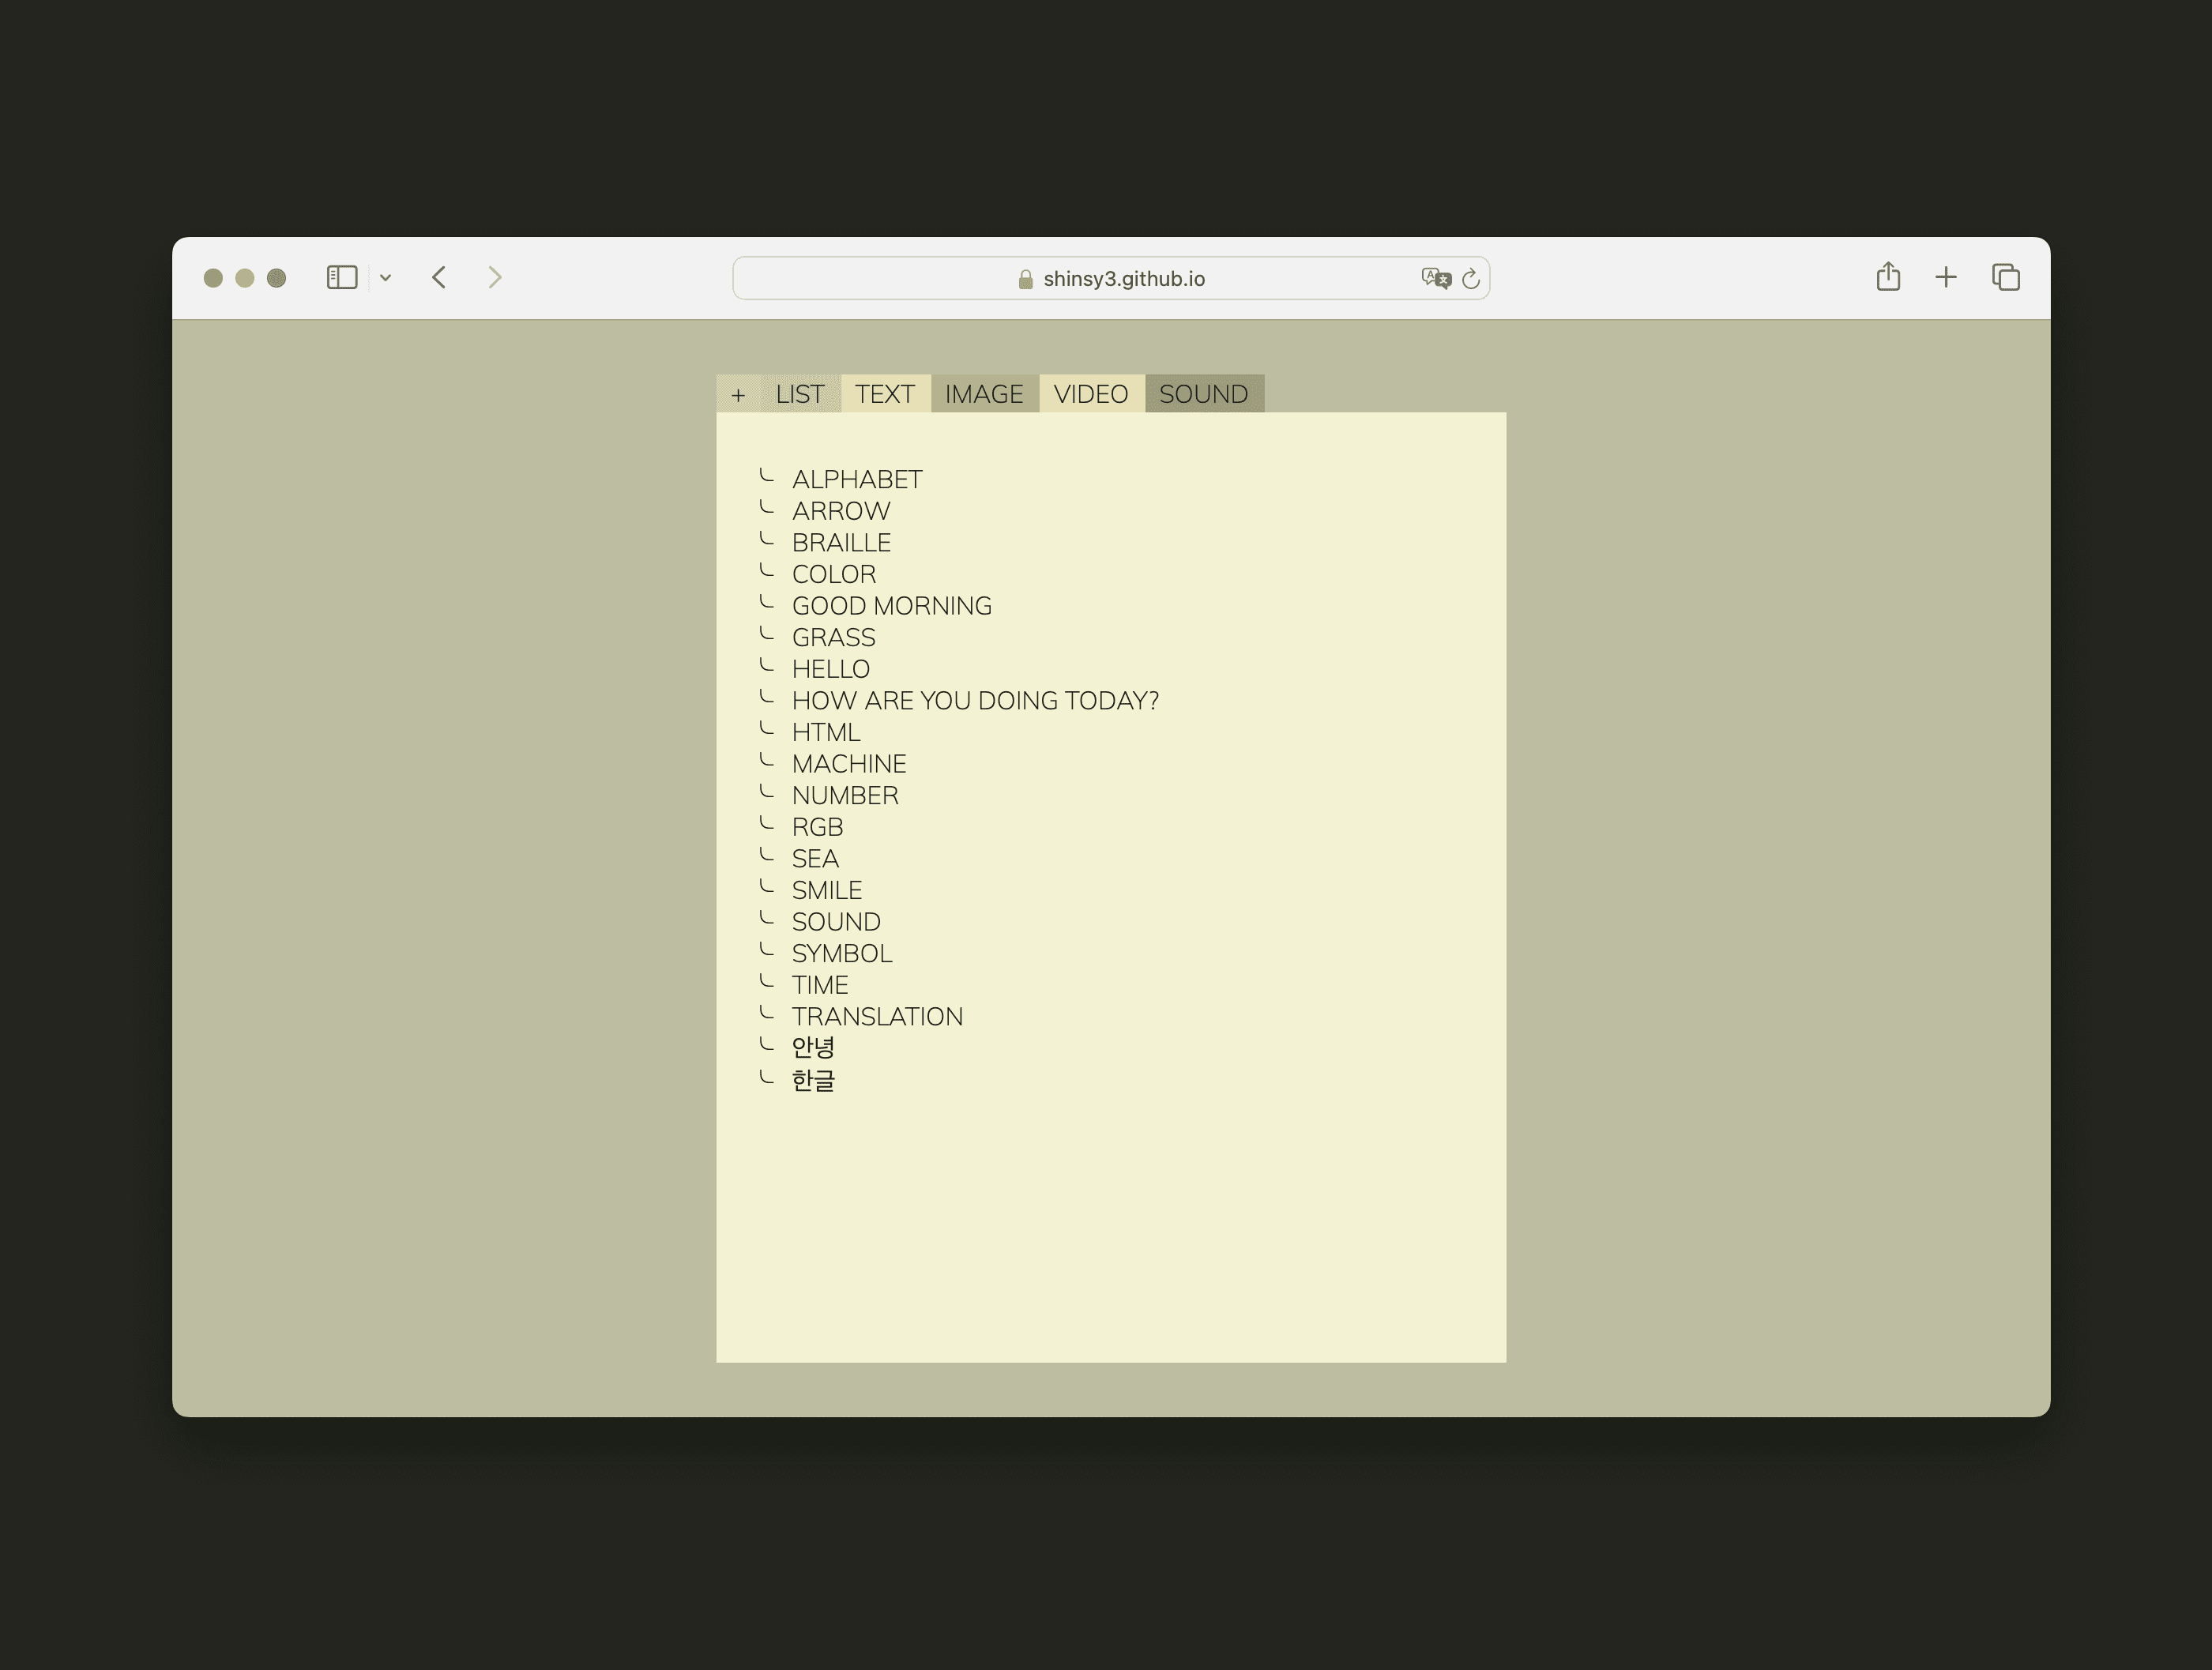The width and height of the screenshot is (2212, 1670).
Task: Select the SOUND tab
Action: (1203, 394)
